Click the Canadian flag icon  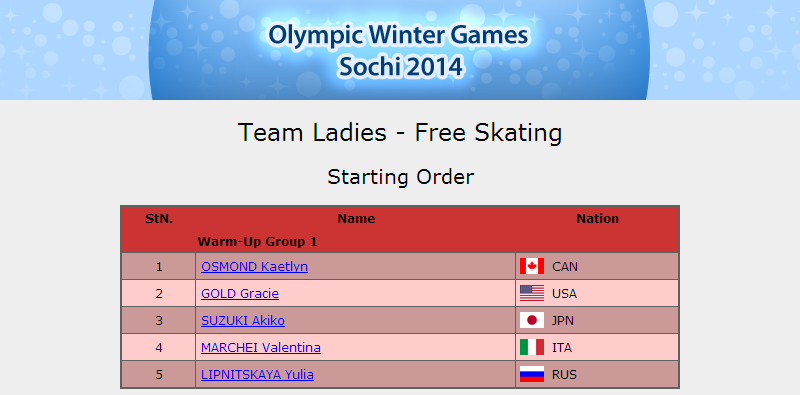pyautogui.click(x=532, y=266)
